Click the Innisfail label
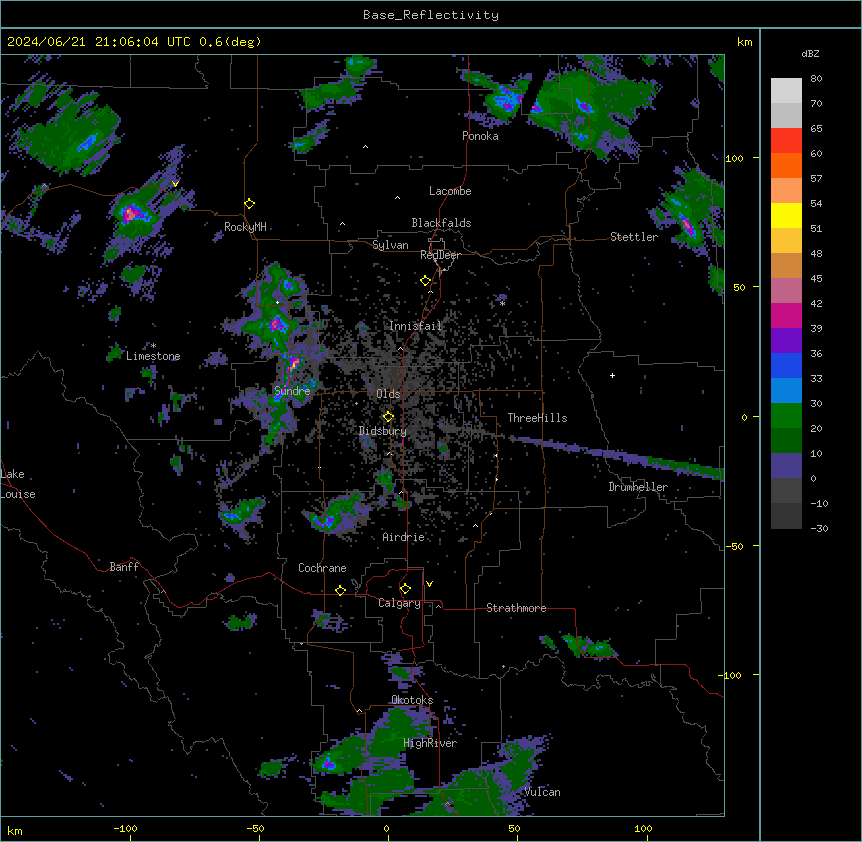This screenshot has height=842, width=862. [415, 326]
